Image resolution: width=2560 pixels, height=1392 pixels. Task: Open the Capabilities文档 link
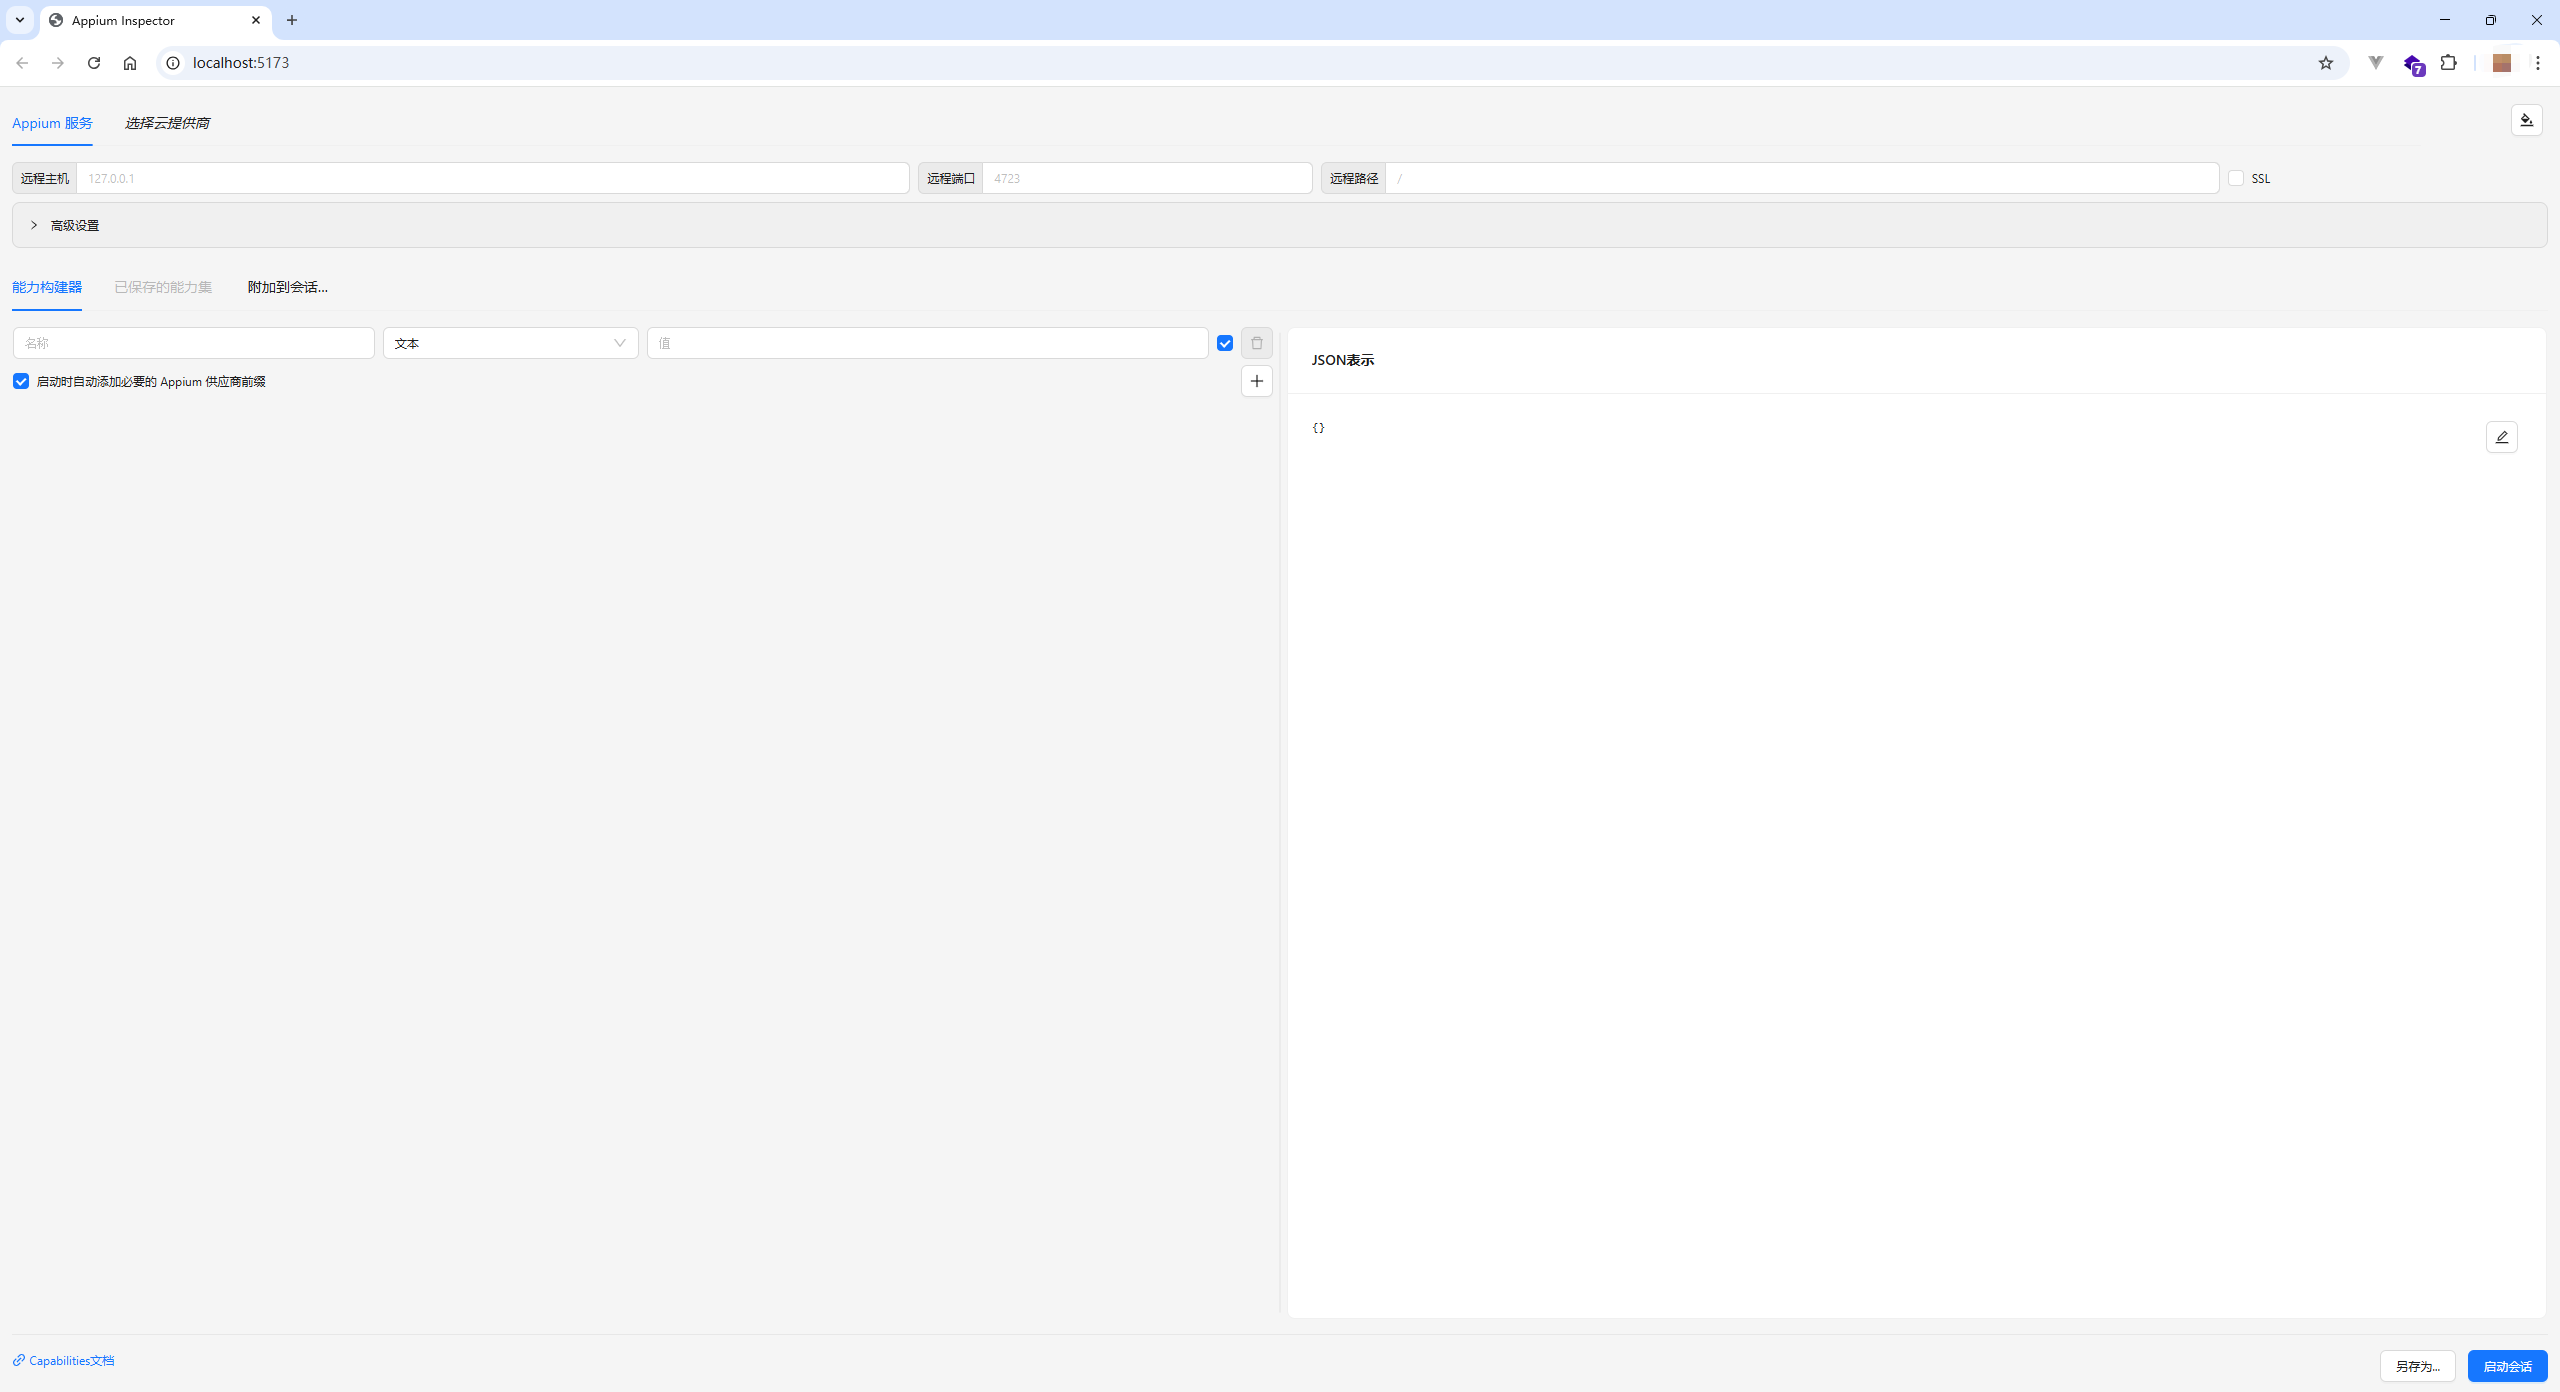point(70,1360)
